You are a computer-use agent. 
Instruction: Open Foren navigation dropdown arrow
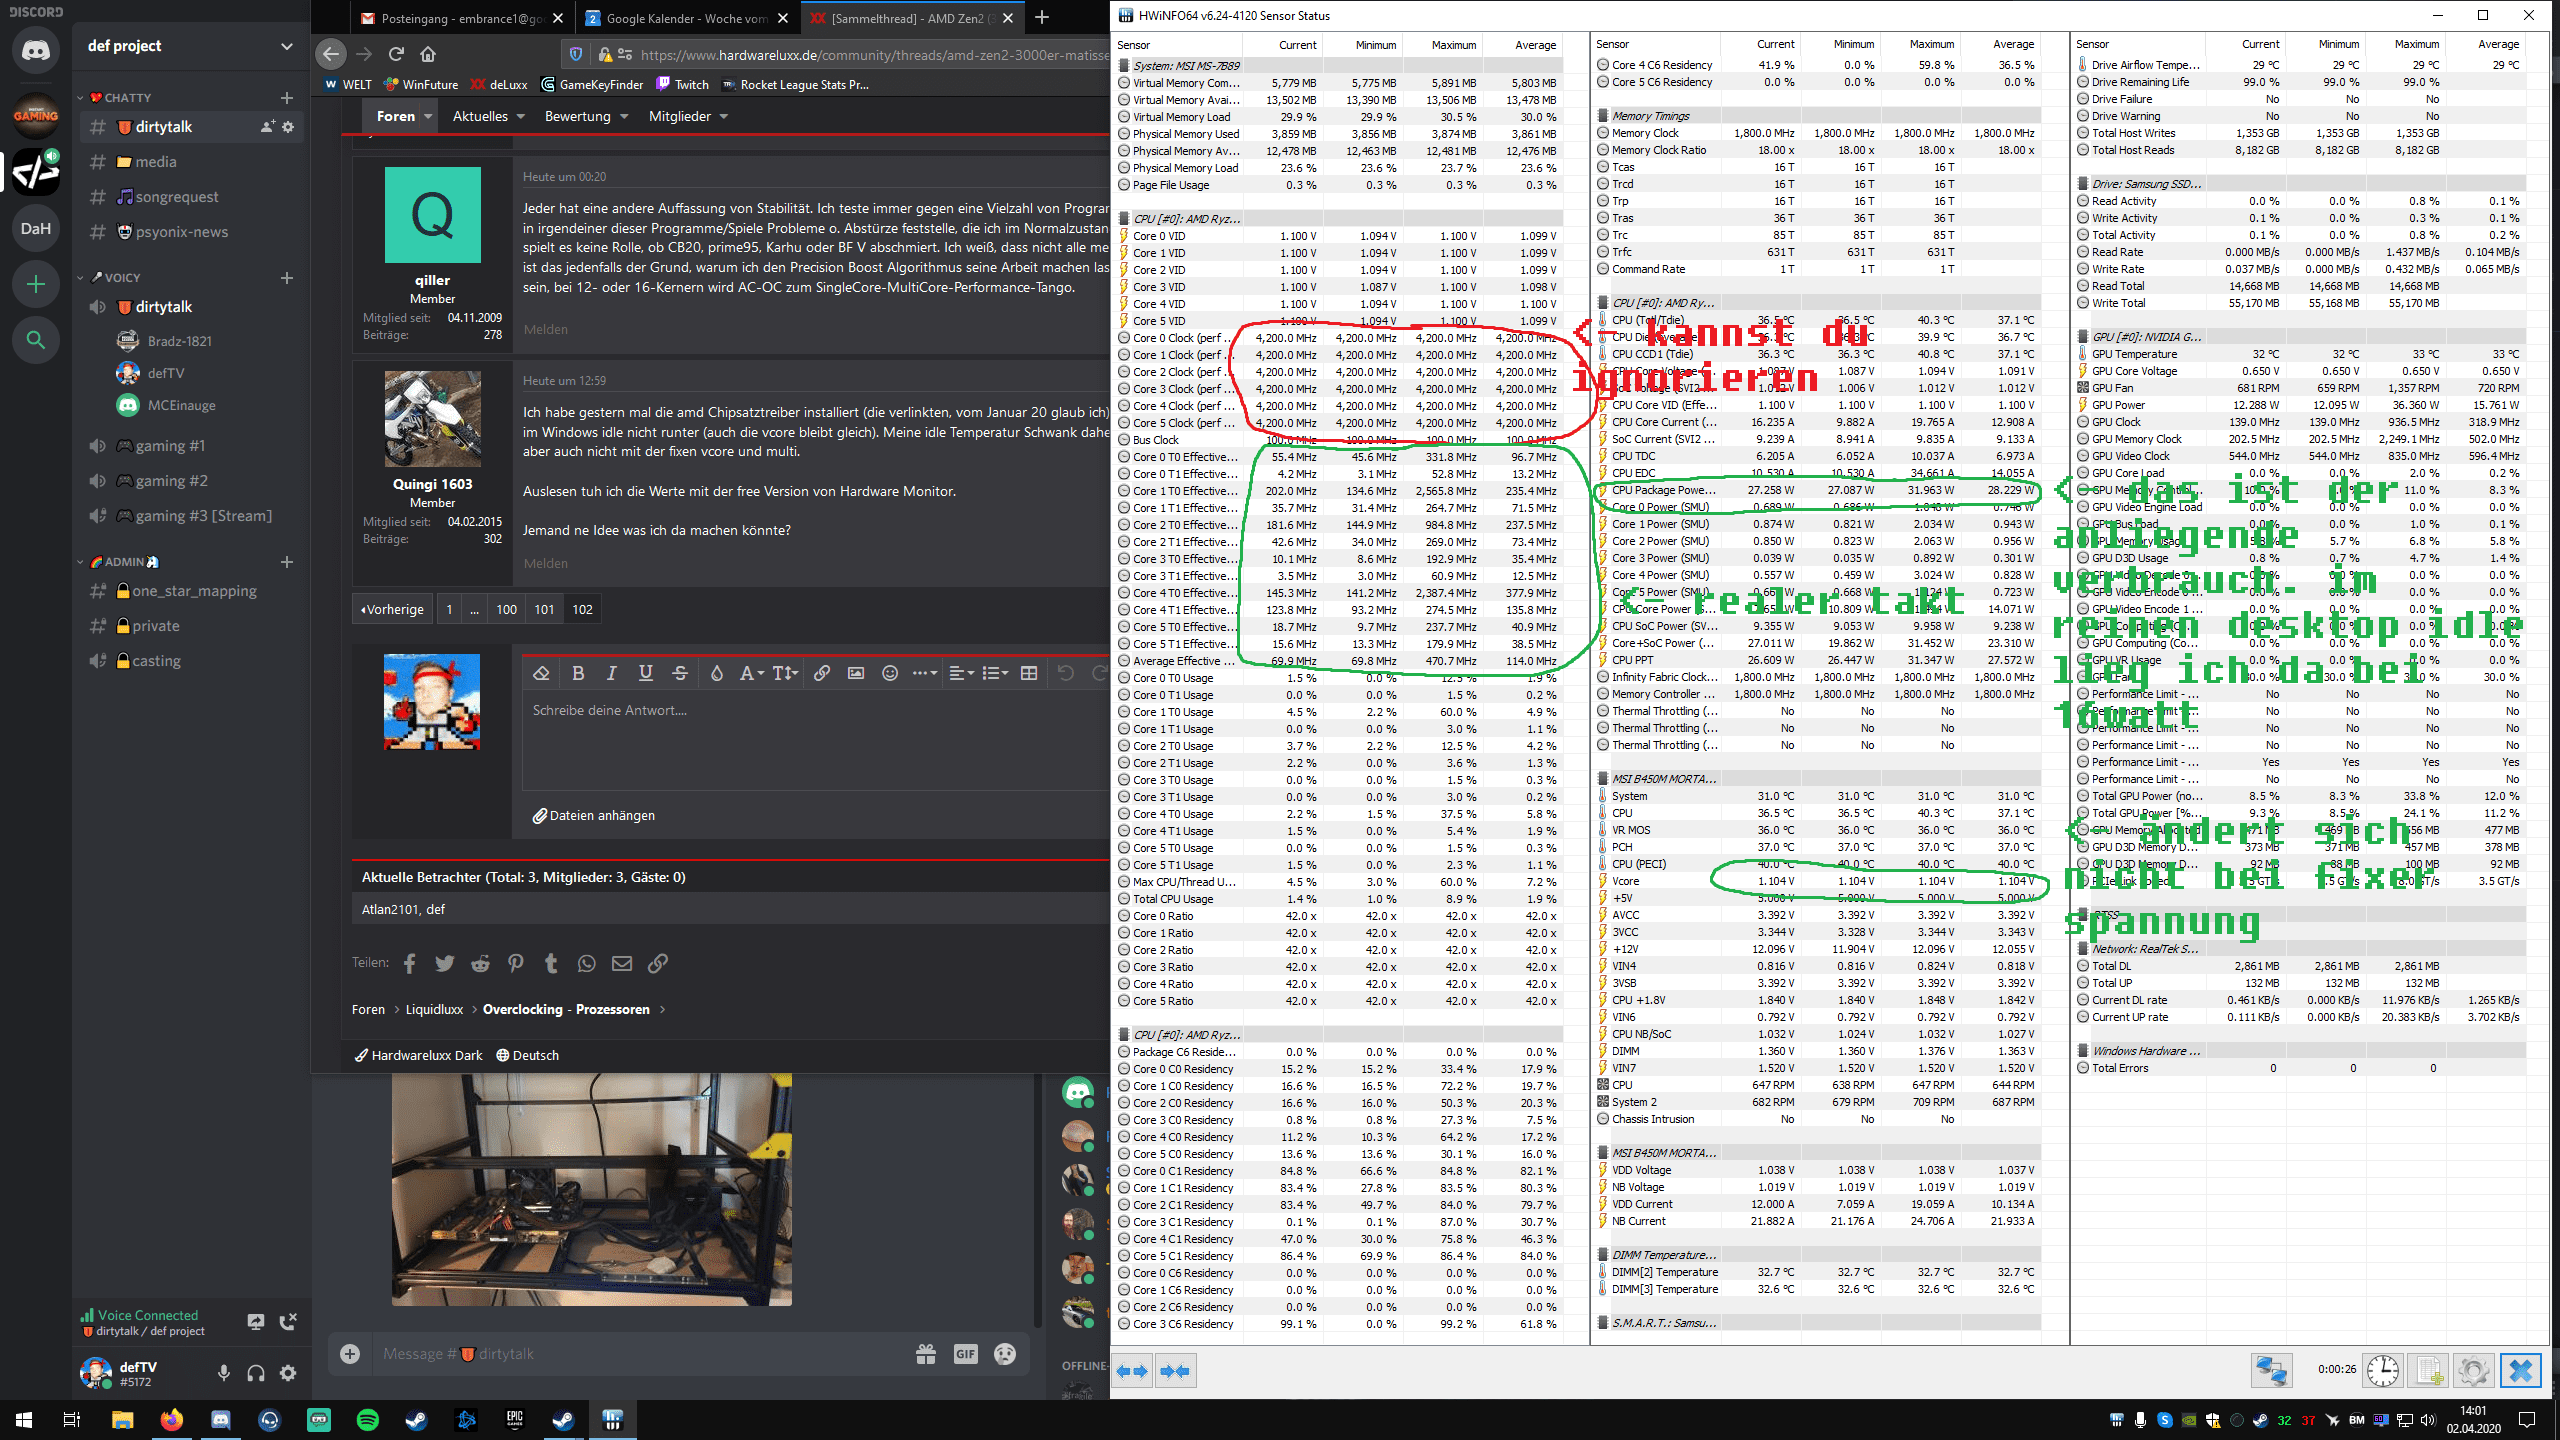point(428,117)
